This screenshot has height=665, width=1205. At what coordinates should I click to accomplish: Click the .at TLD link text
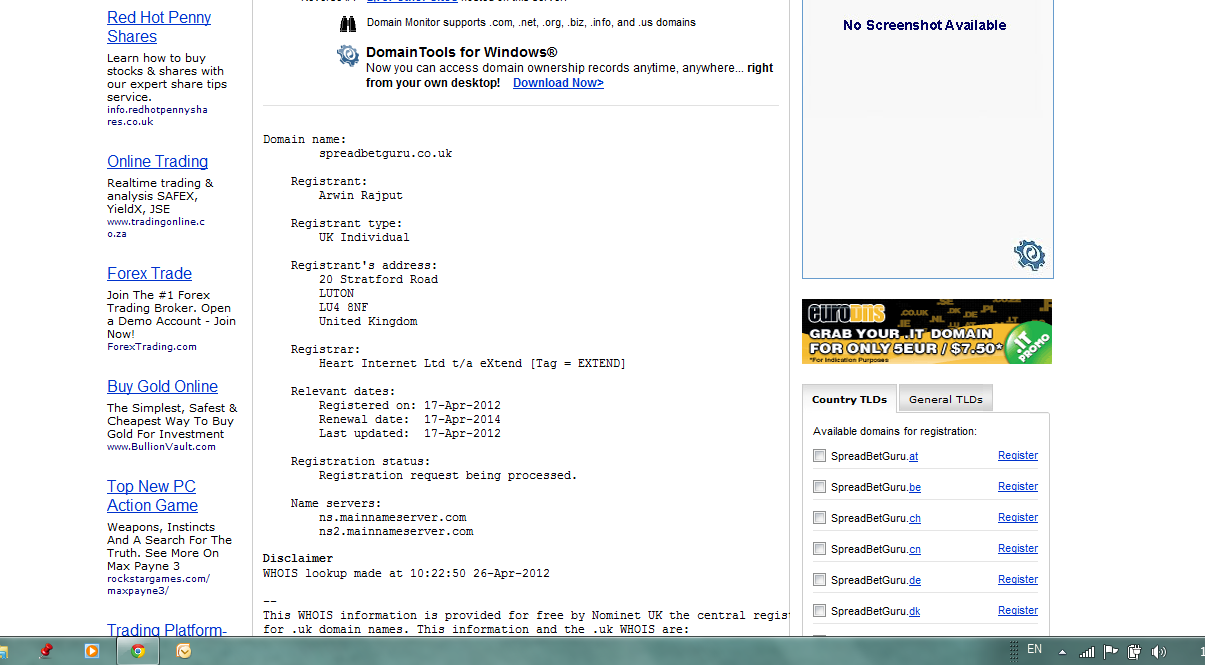pos(913,456)
